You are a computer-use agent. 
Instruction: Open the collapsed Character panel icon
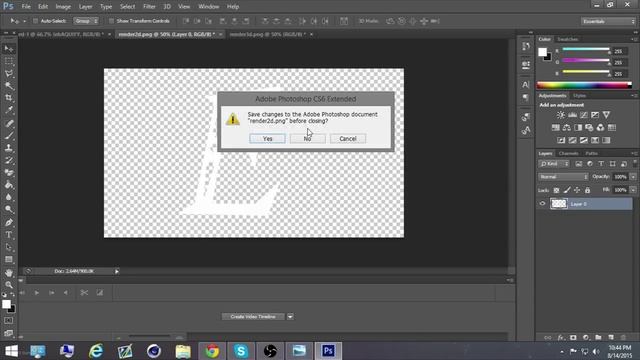(x=526, y=84)
